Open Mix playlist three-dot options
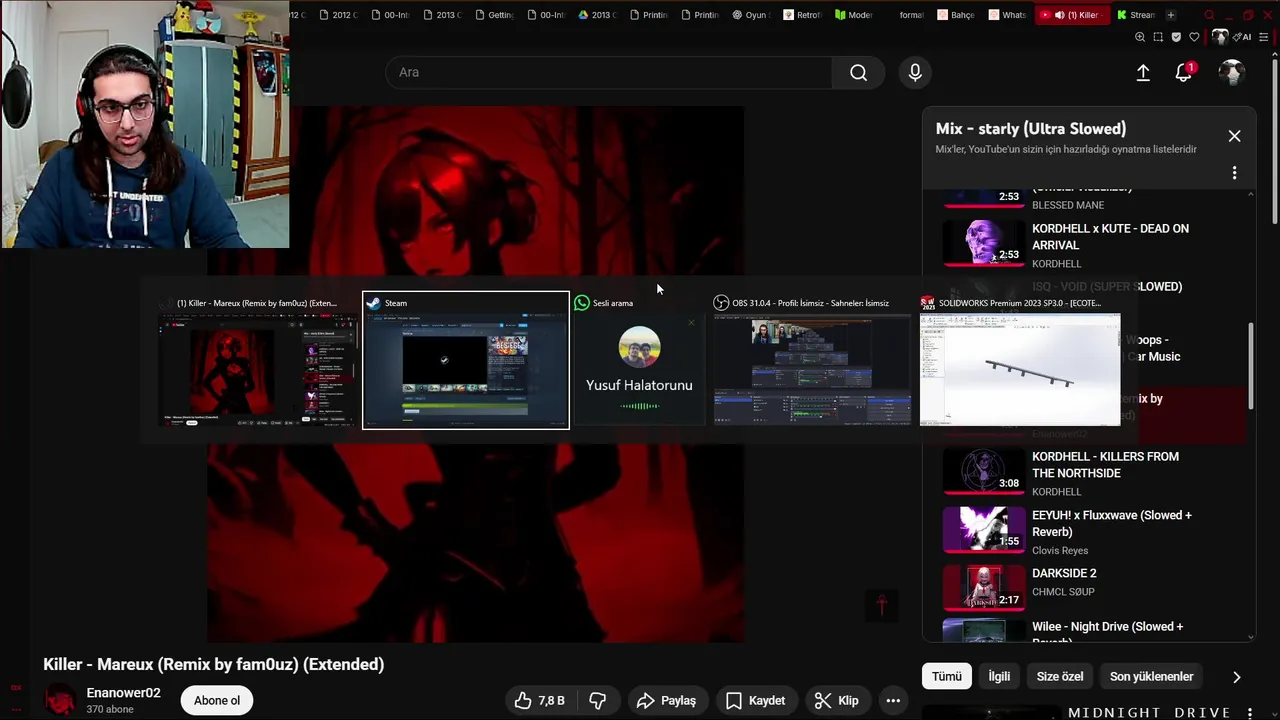Screen dimensions: 1280x720 pos(1234,173)
